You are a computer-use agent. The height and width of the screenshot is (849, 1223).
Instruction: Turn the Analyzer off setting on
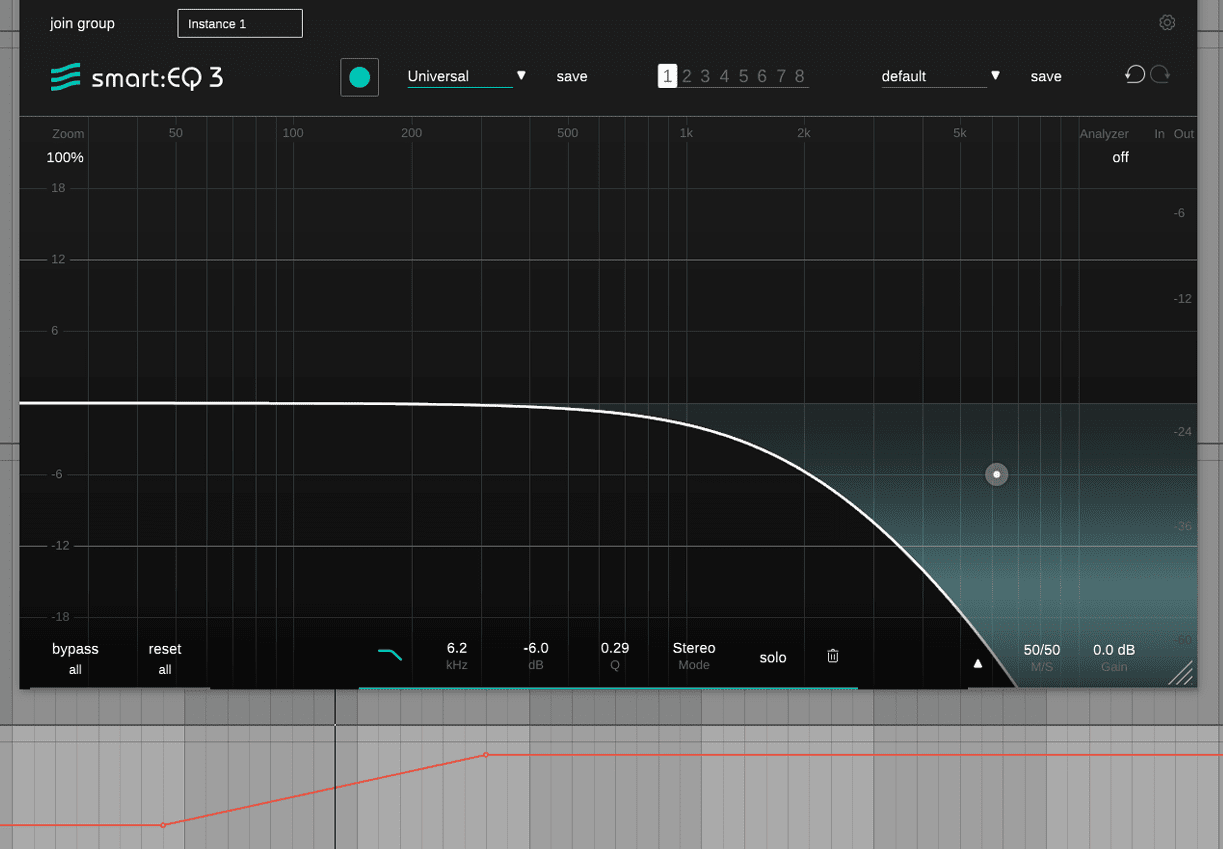[1120, 157]
